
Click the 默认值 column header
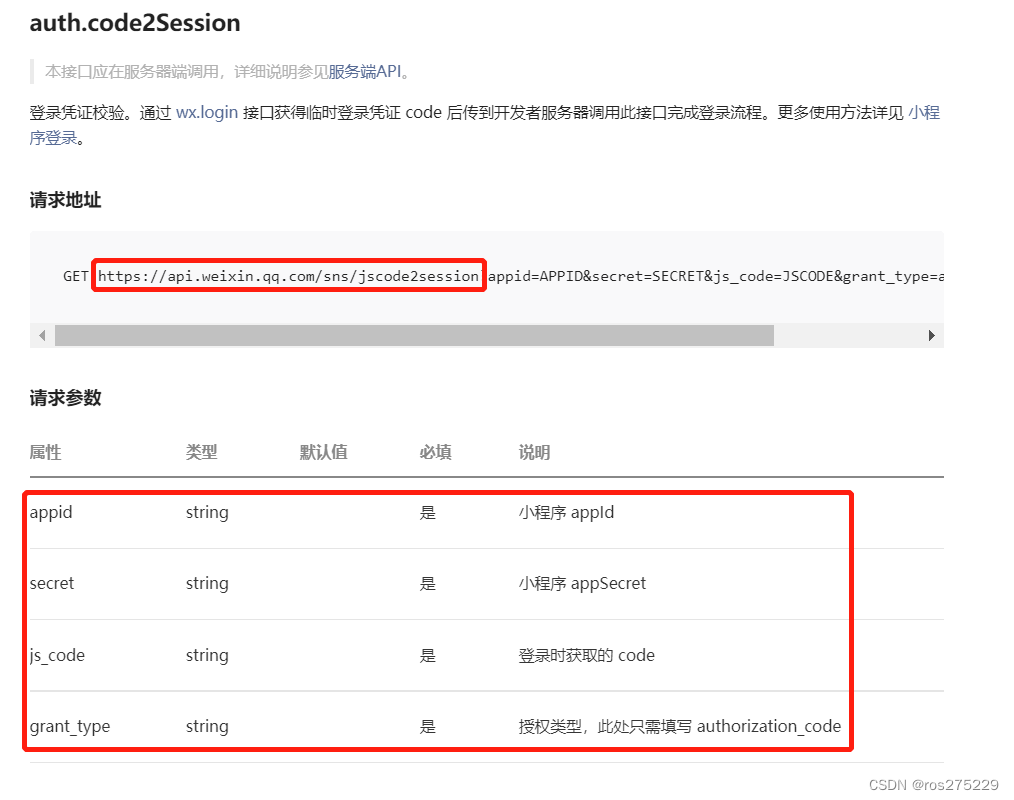pyautogui.click(x=323, y=452)
